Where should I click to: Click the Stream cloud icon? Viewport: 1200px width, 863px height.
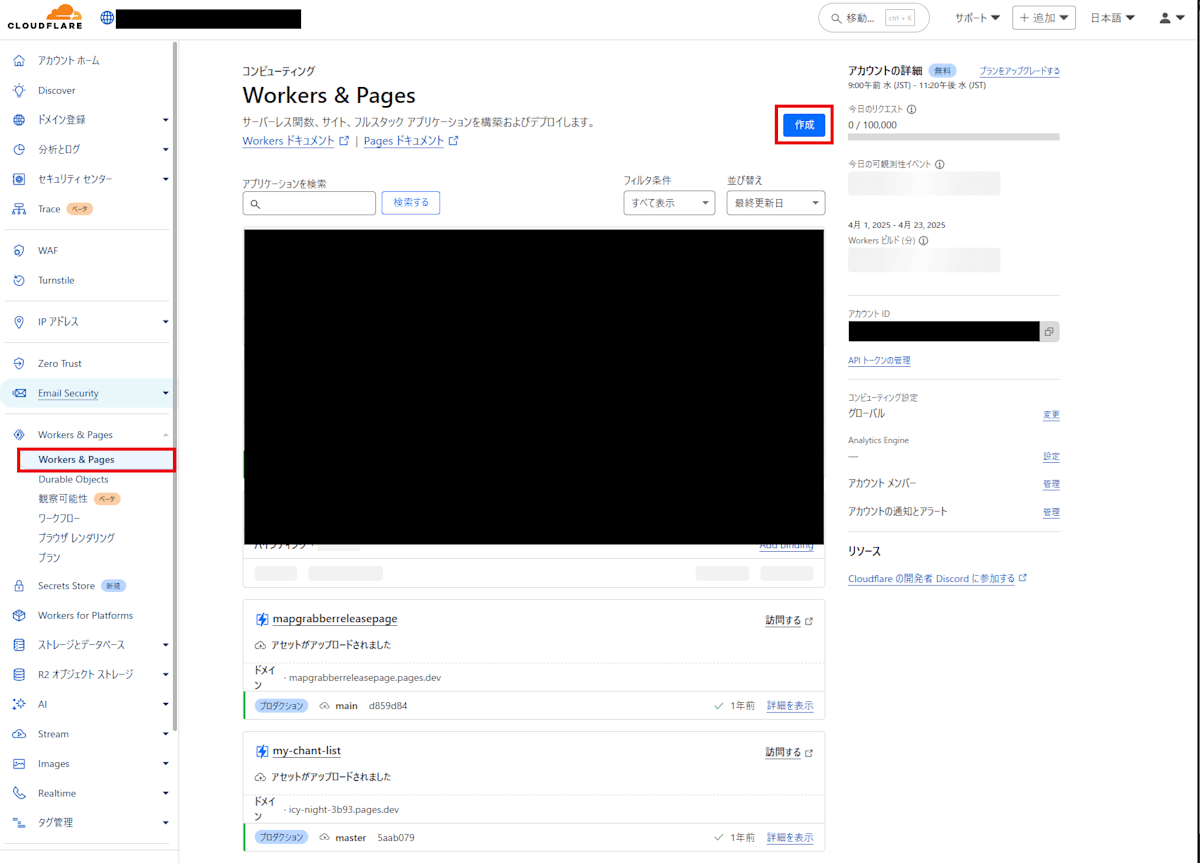tap(19, 734)
